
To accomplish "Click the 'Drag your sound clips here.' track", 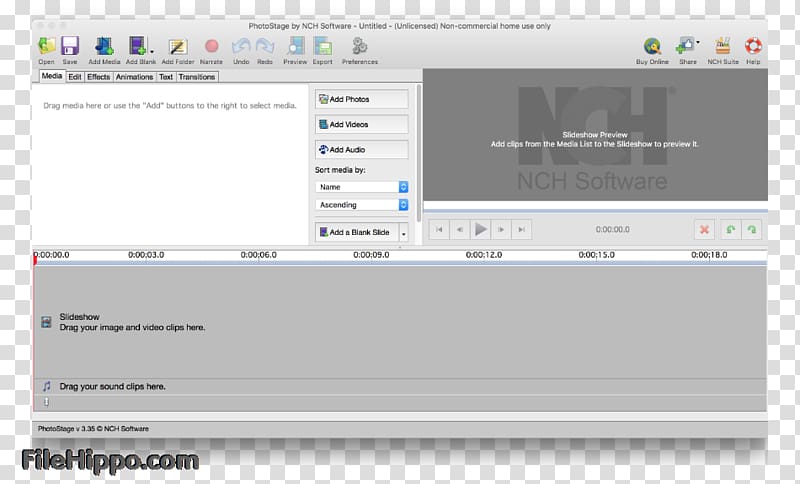I will 400,386.
